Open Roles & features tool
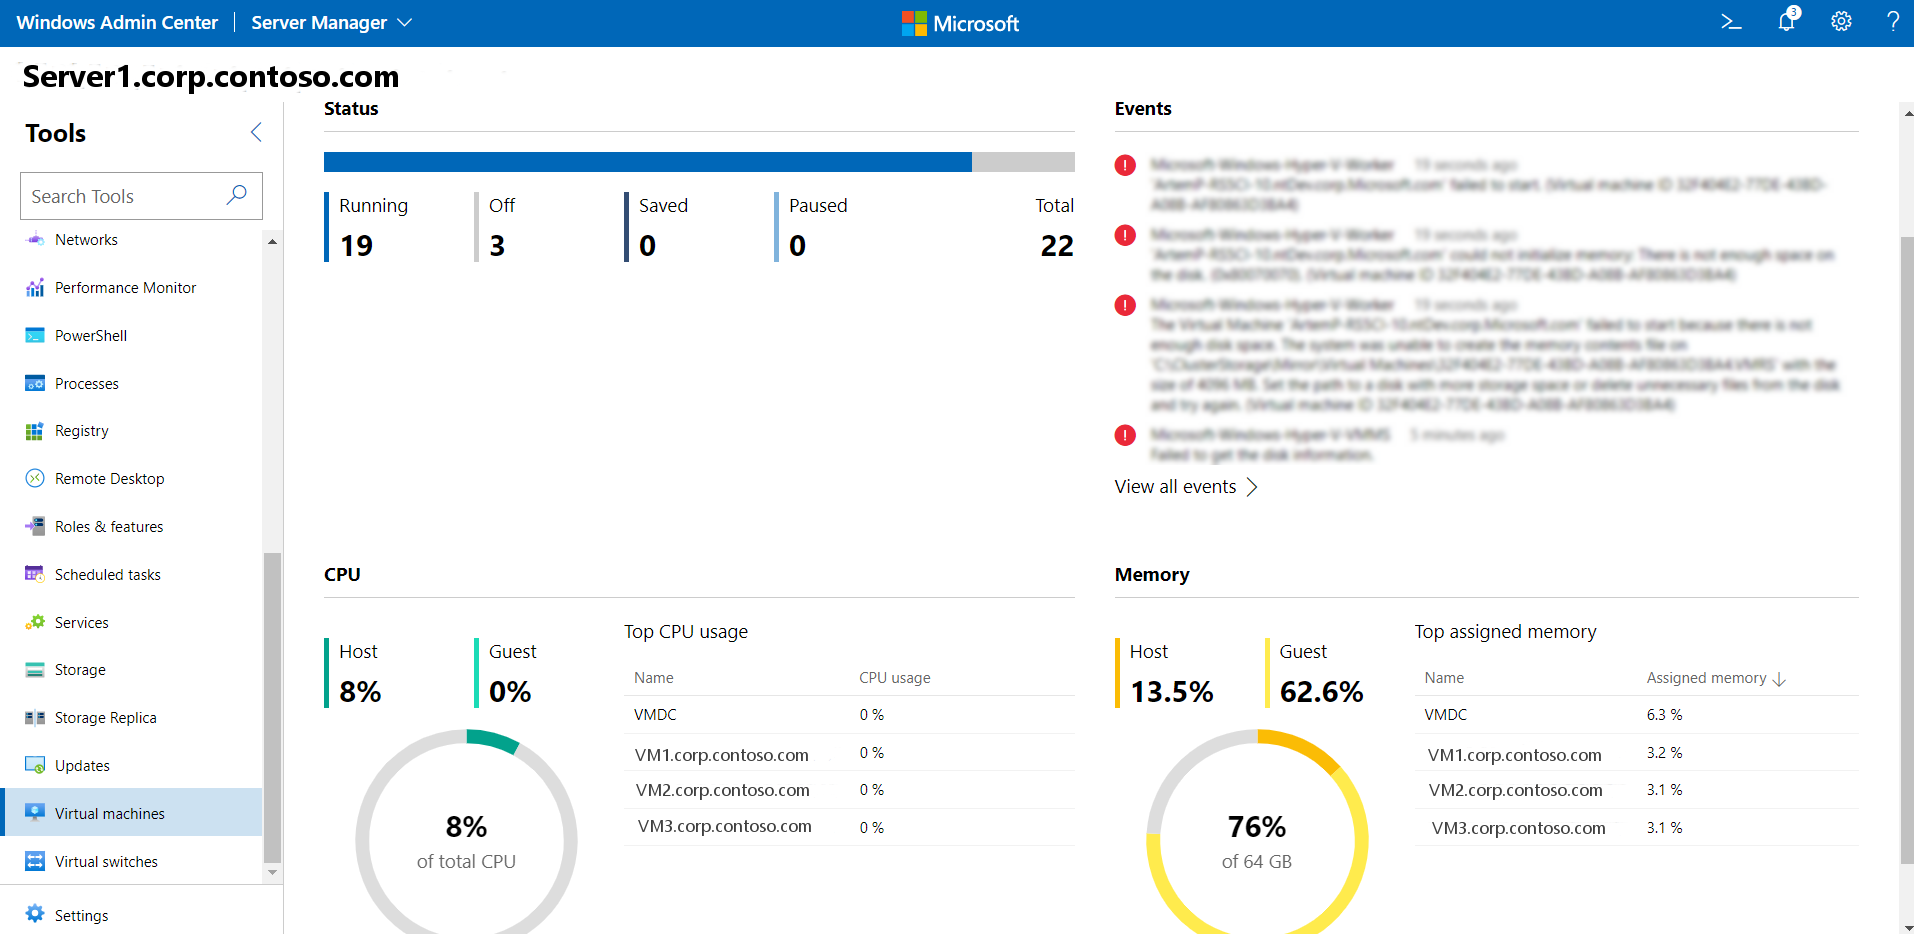Screen dimensions: 1914x934 109,527
